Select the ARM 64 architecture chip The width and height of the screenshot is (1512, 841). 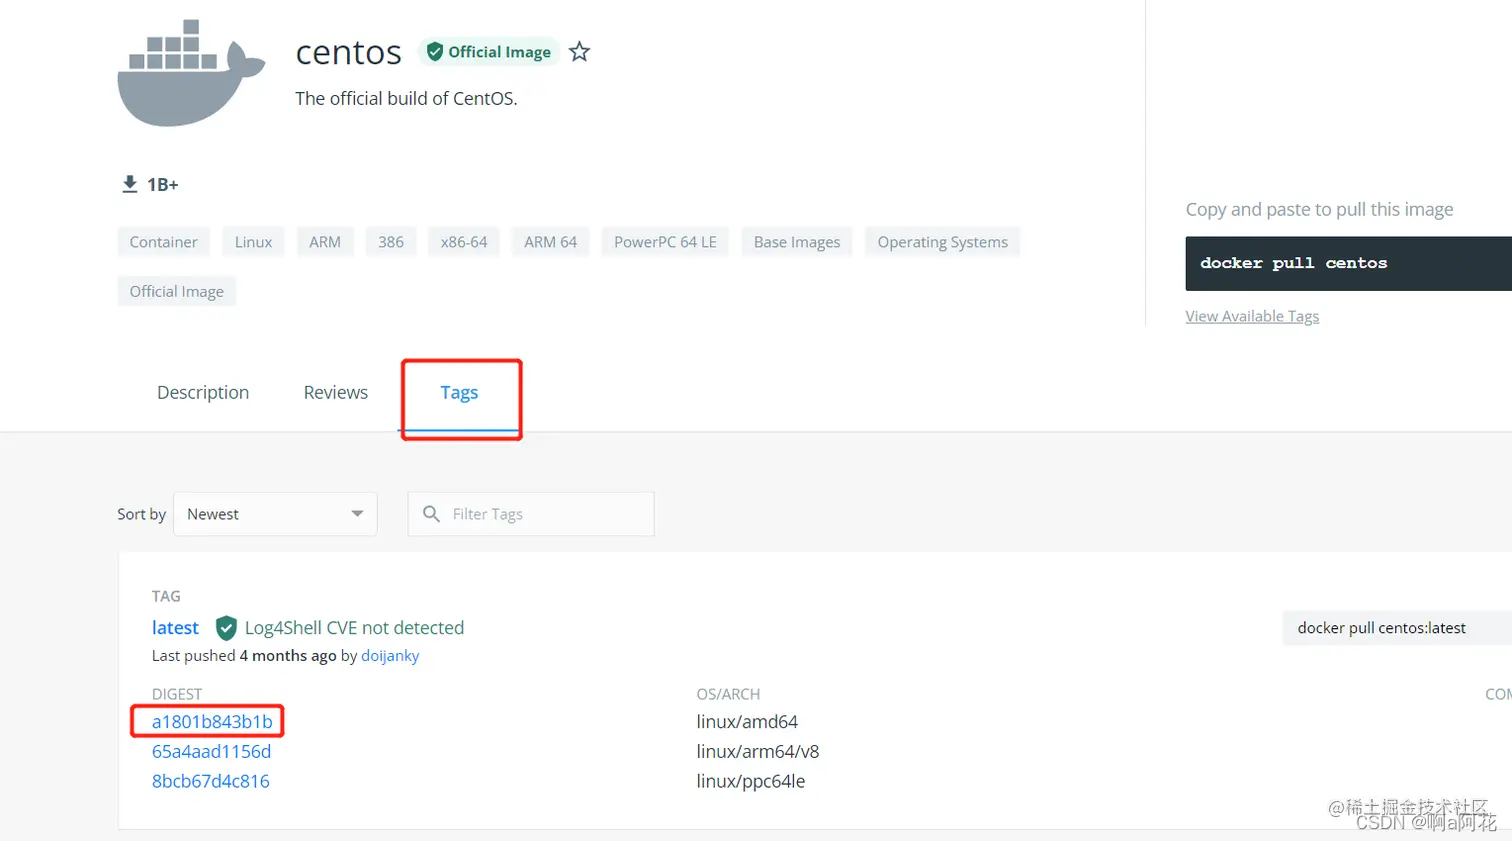click(x=551, y=242)
